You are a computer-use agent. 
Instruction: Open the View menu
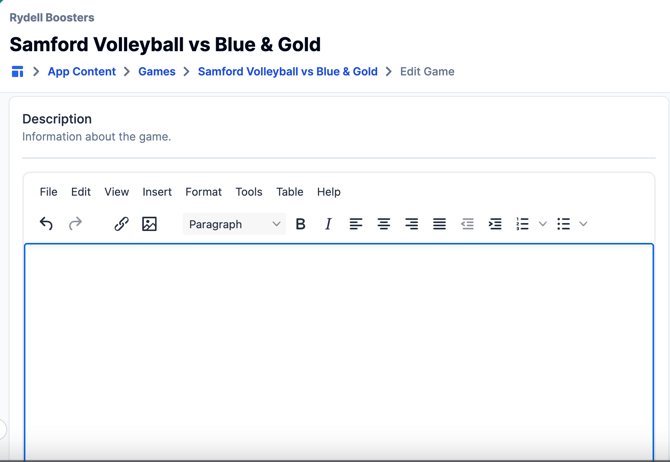pos(117,192)
